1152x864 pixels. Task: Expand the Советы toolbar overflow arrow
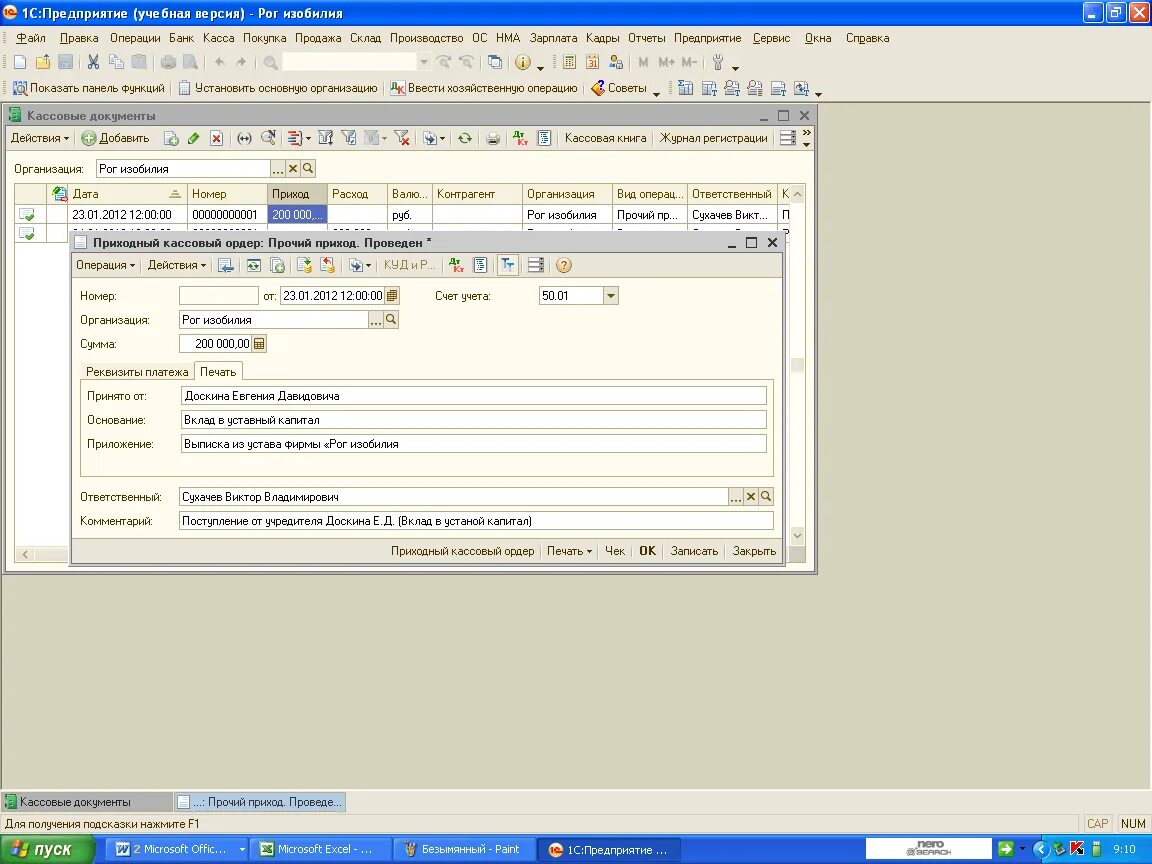(x=656, y=93)
